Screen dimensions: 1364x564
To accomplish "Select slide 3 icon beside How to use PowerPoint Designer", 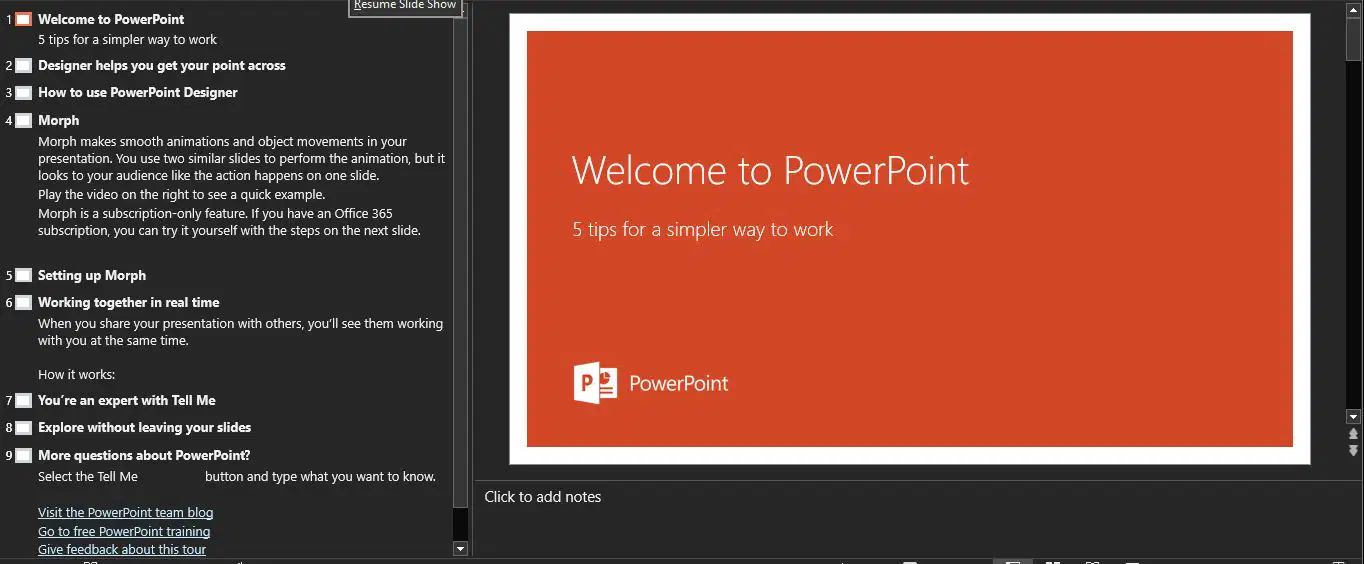I will pyautogui.click(x=24, y=93).
